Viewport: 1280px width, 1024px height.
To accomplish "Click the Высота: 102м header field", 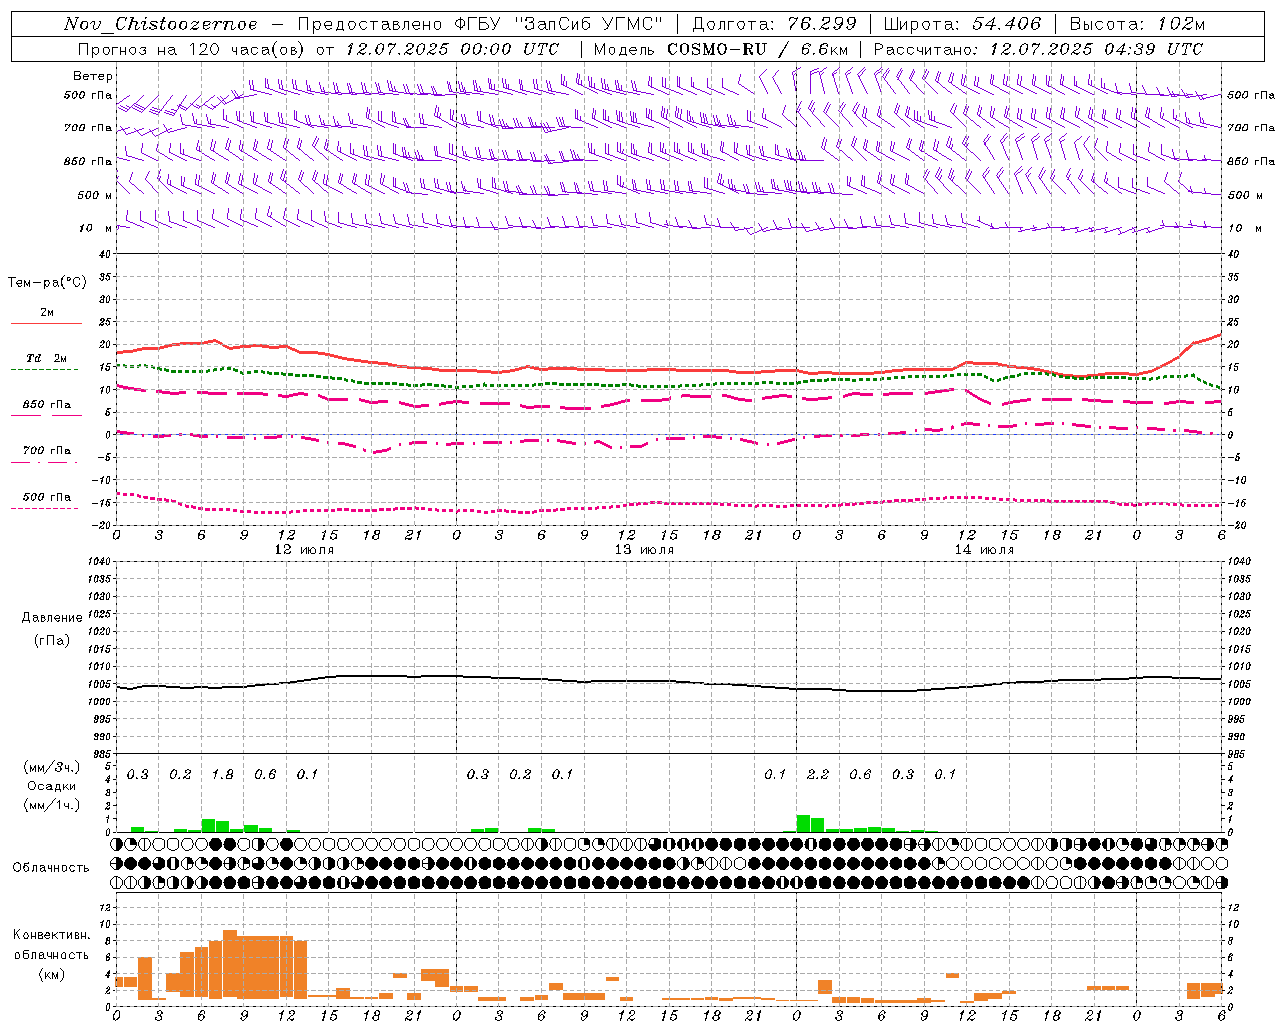I will (1137, 24).
